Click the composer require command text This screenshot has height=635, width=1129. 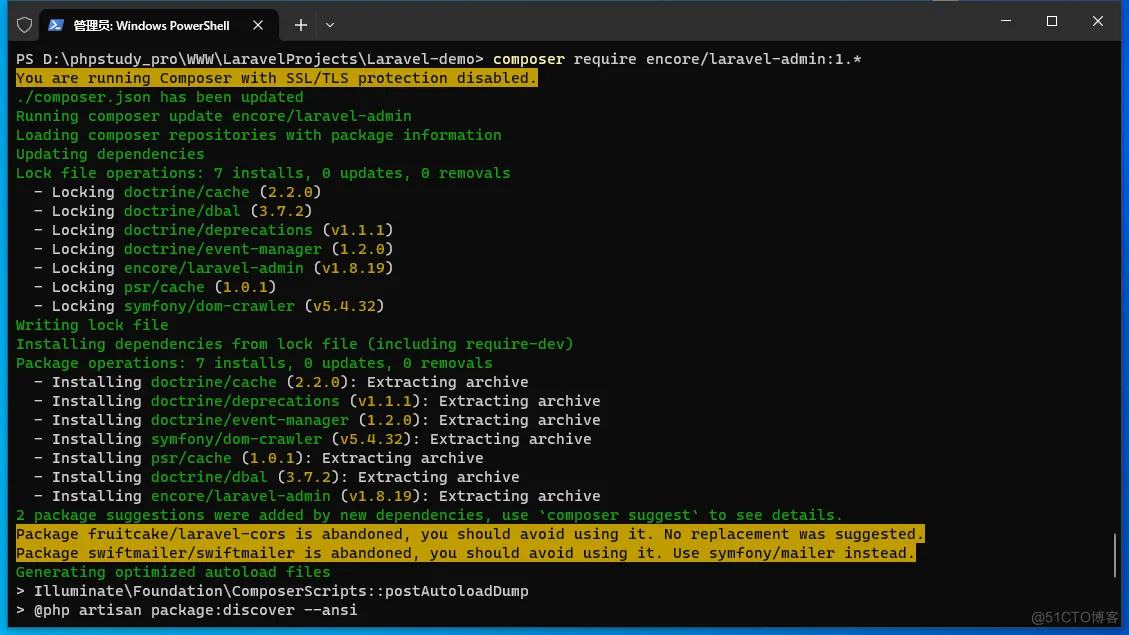(677, 59)
